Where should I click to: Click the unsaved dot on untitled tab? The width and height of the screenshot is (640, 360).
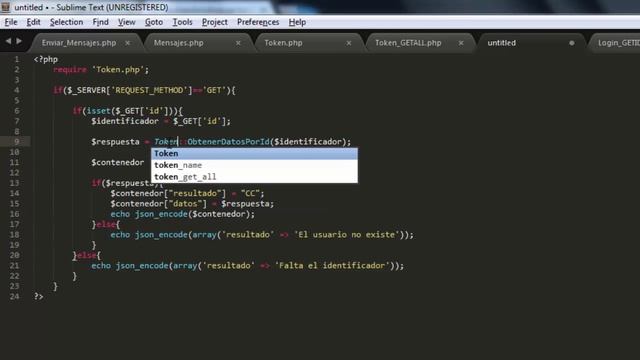(x=572, y=43)
